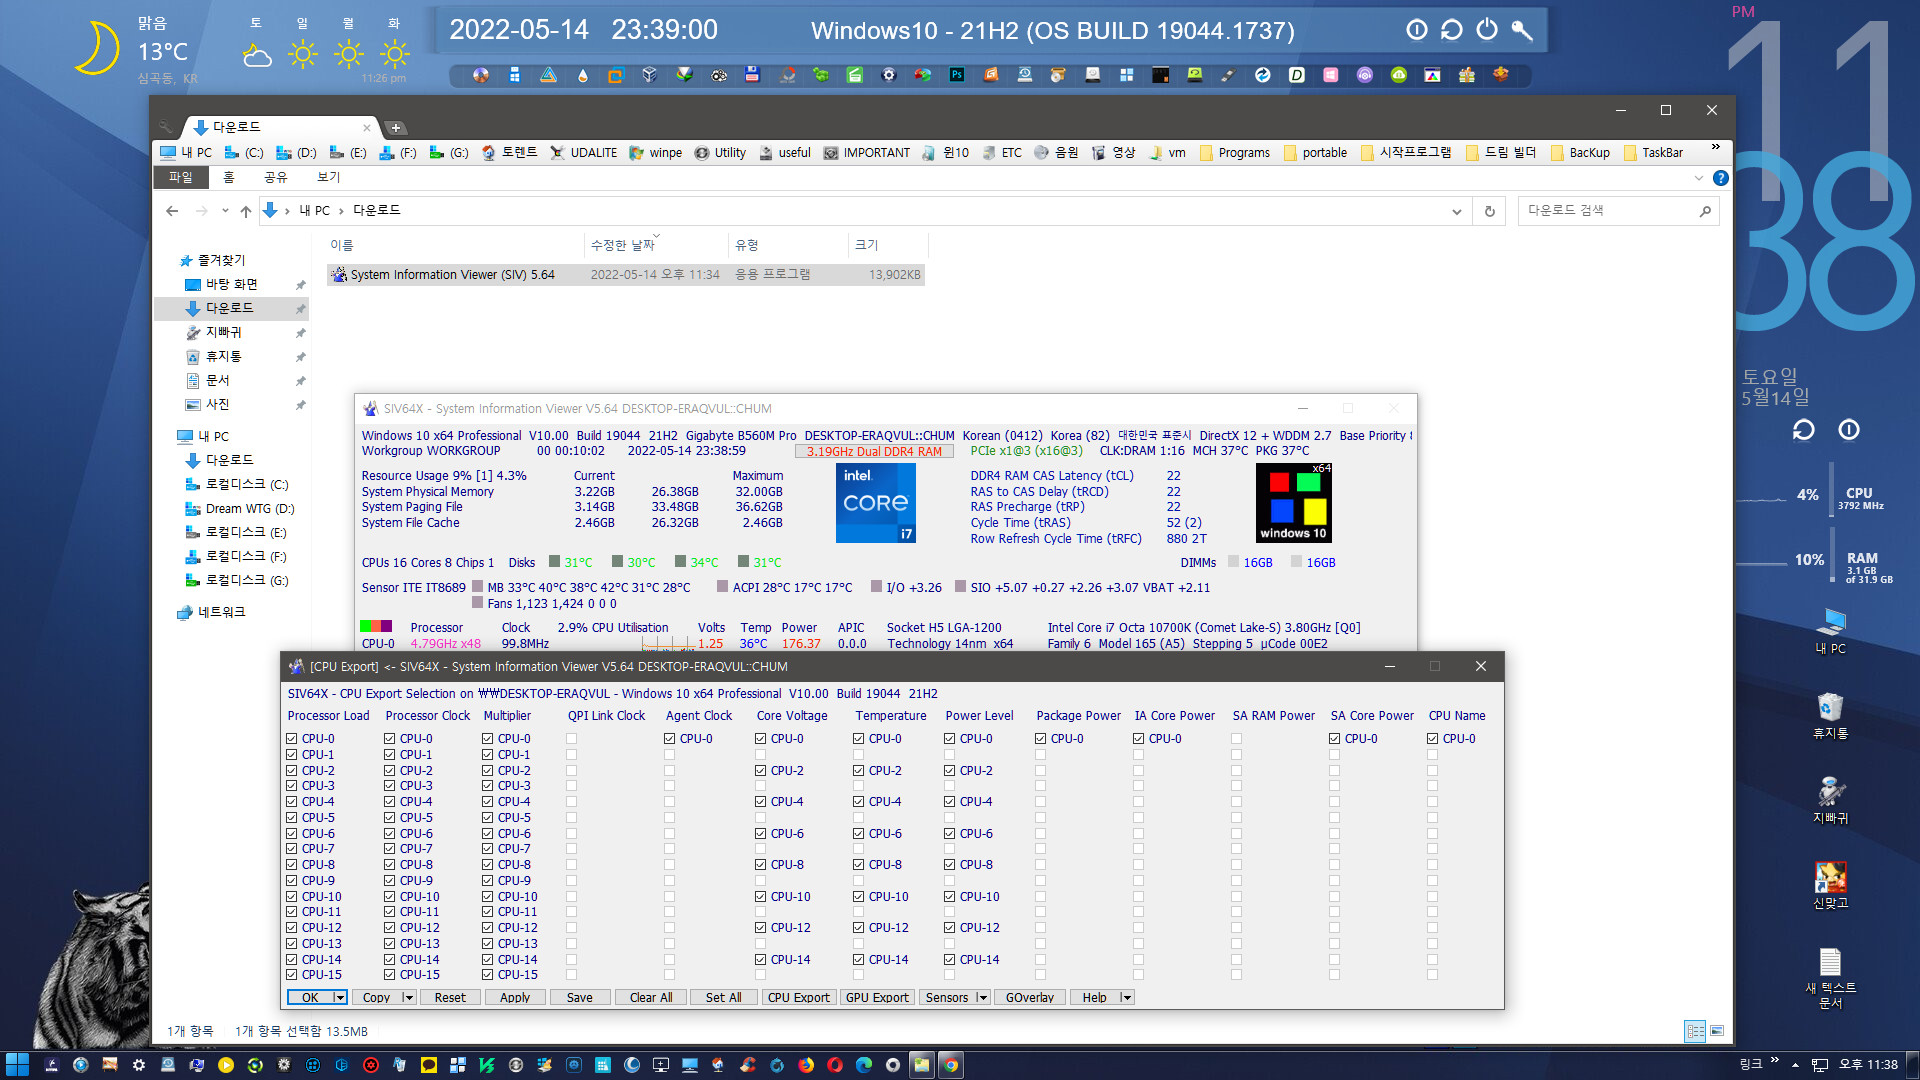Click the colored squares beside Processor in SIV
This screenshot has height=1080, width=1920.
click(376, 626)
